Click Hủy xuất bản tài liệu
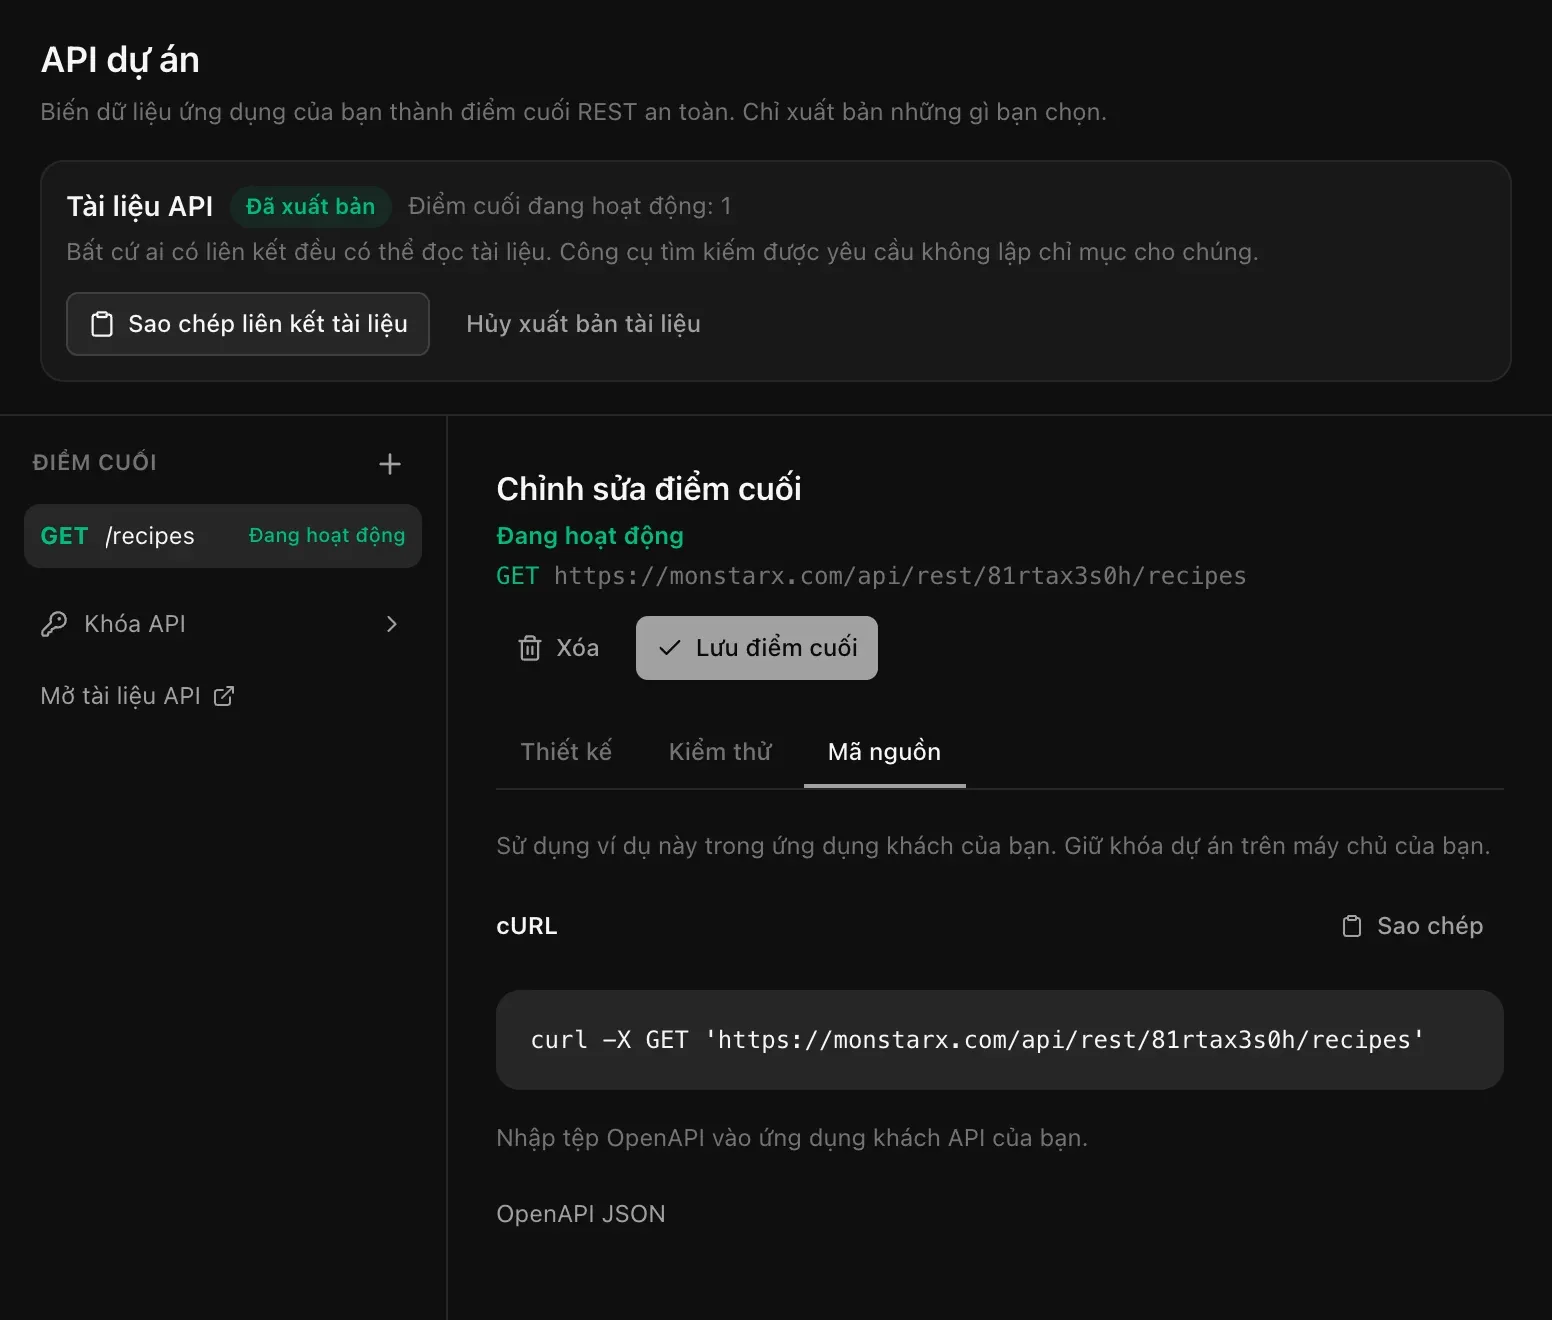Viewport: 1552px width, 1320px height. coord(583,324)
